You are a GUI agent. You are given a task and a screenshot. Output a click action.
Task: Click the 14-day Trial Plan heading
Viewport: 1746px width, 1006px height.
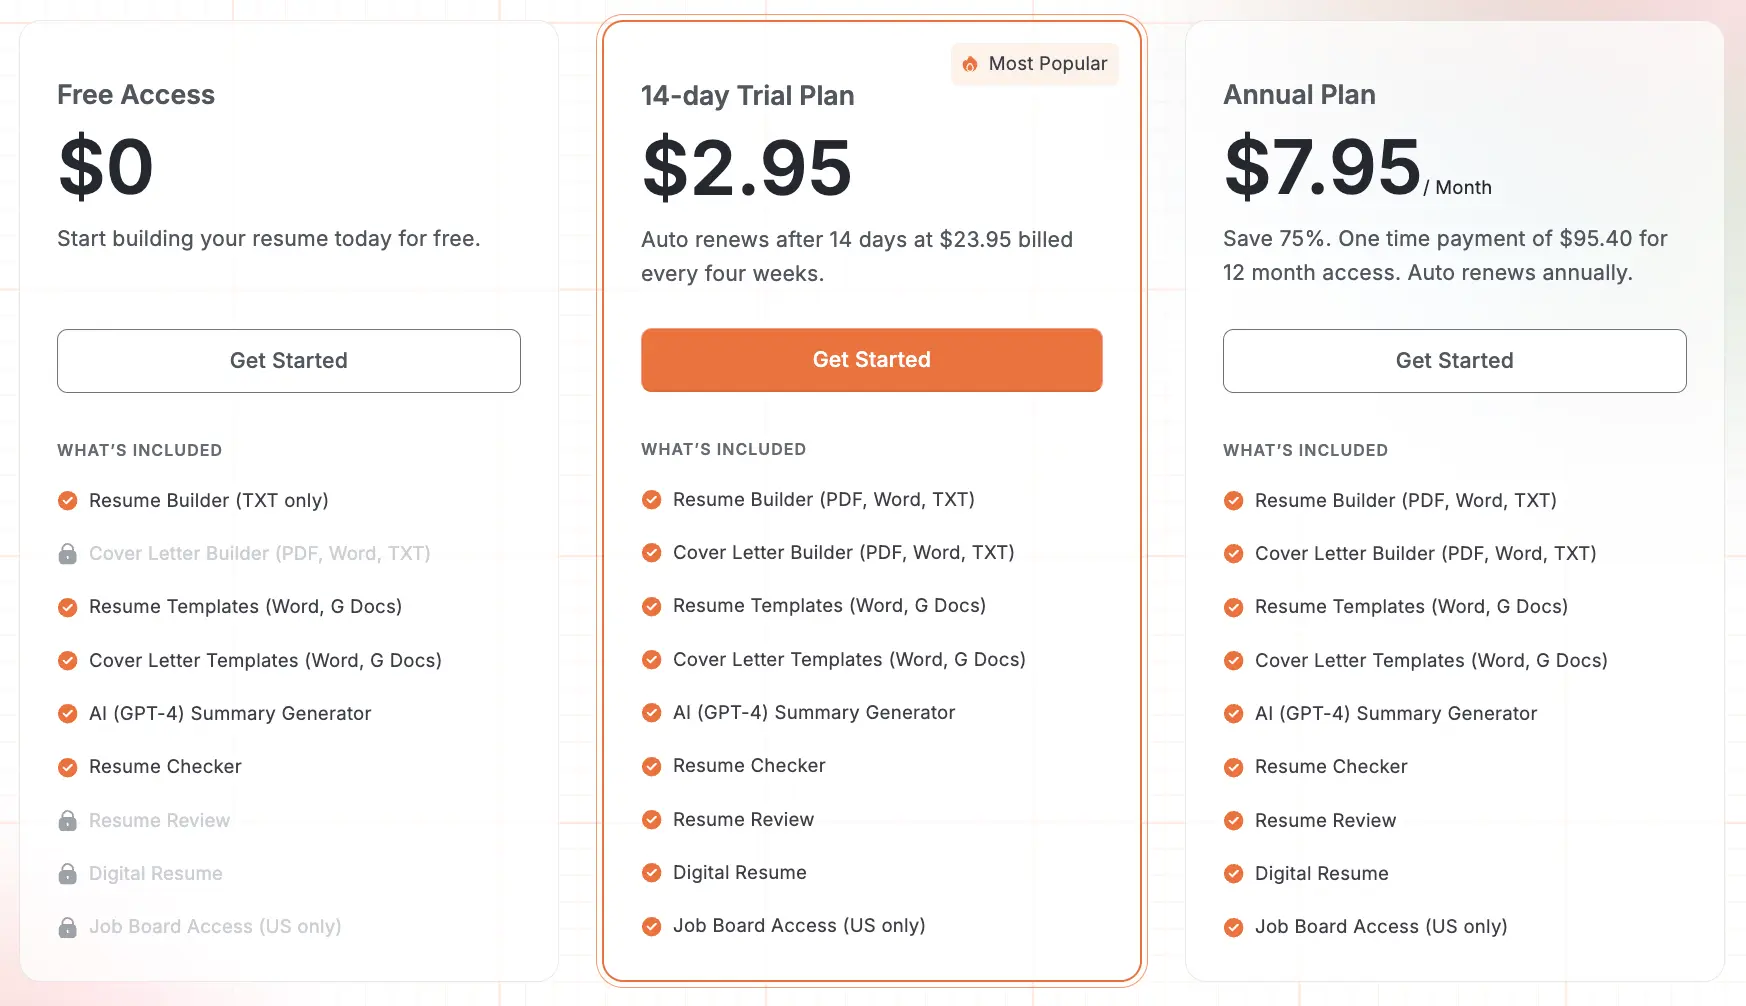click(747, 96)
